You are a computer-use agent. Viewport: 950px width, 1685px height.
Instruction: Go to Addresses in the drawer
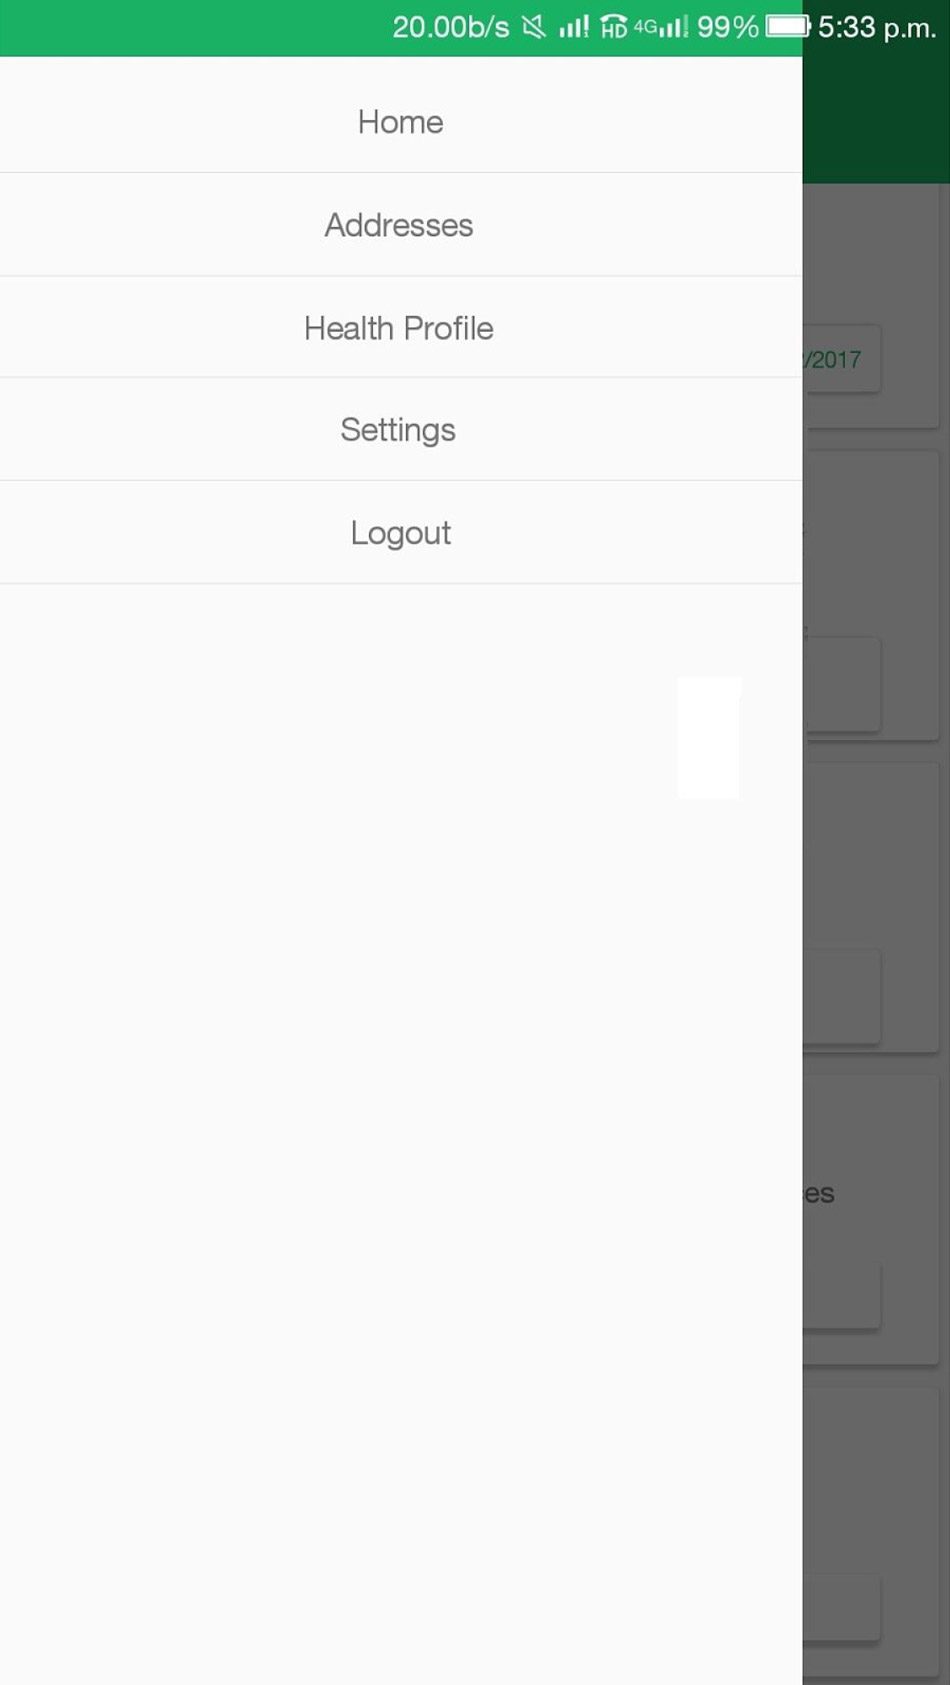pos(400,225)
